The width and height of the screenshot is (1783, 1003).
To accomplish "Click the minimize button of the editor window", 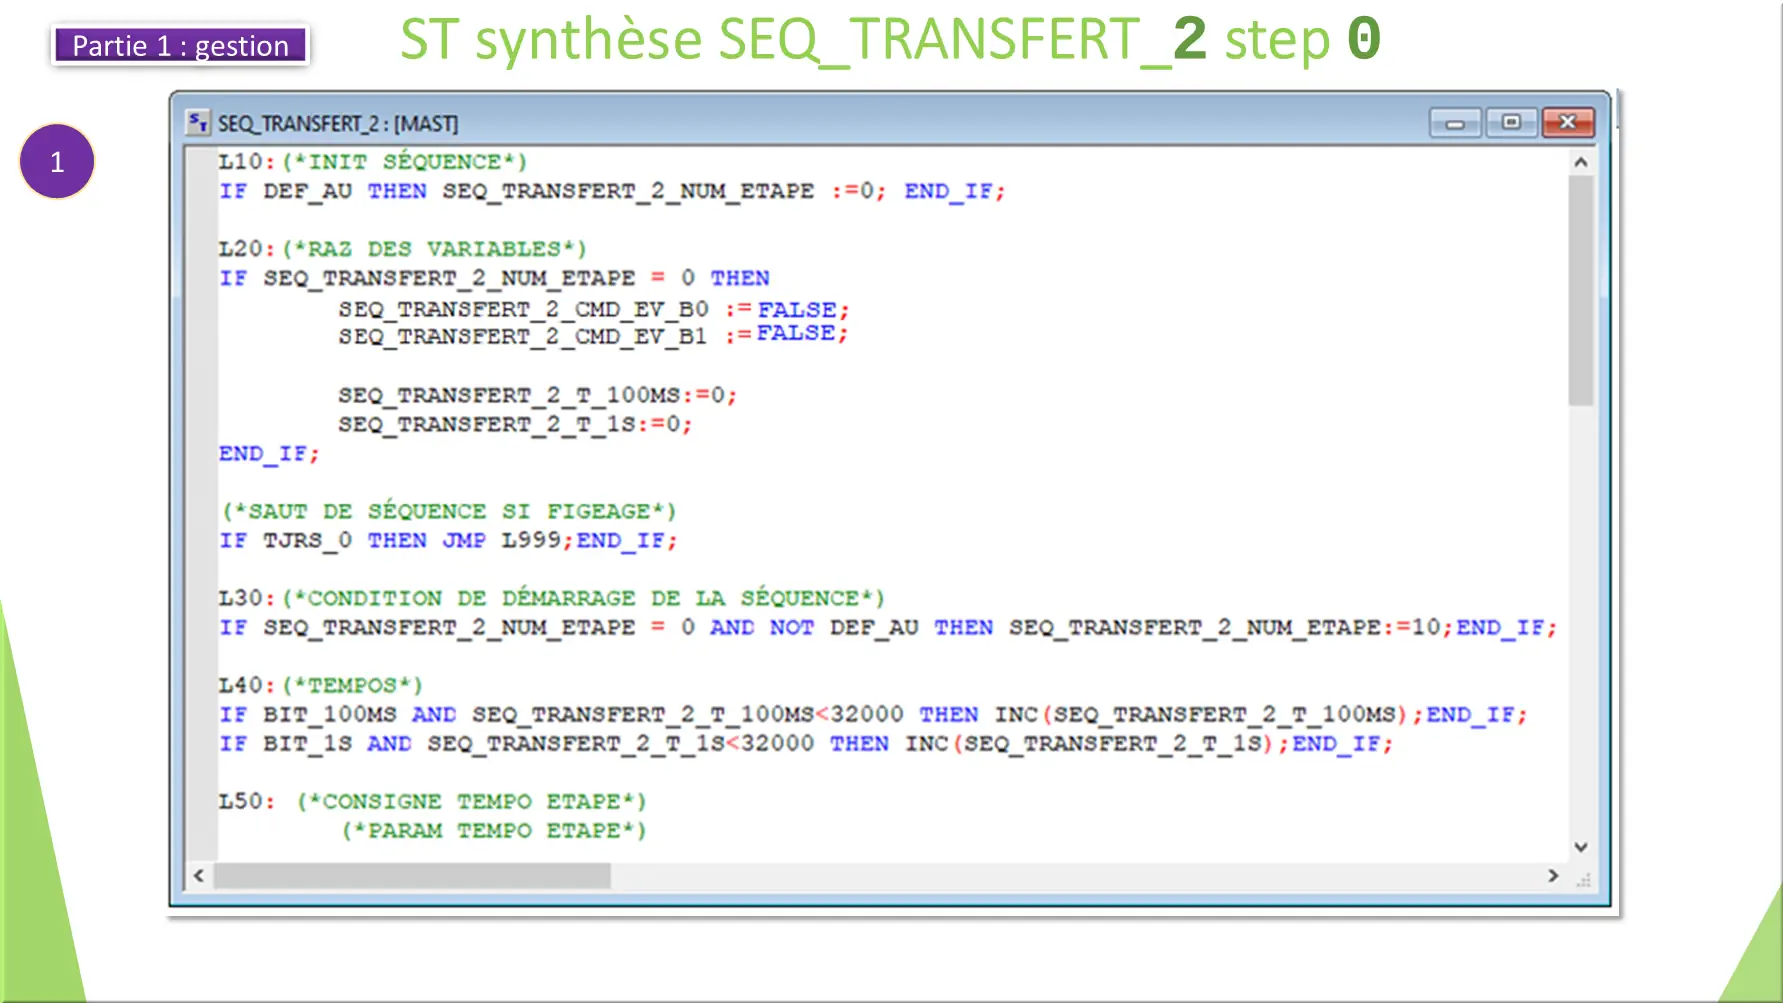I will [1455, 122].
